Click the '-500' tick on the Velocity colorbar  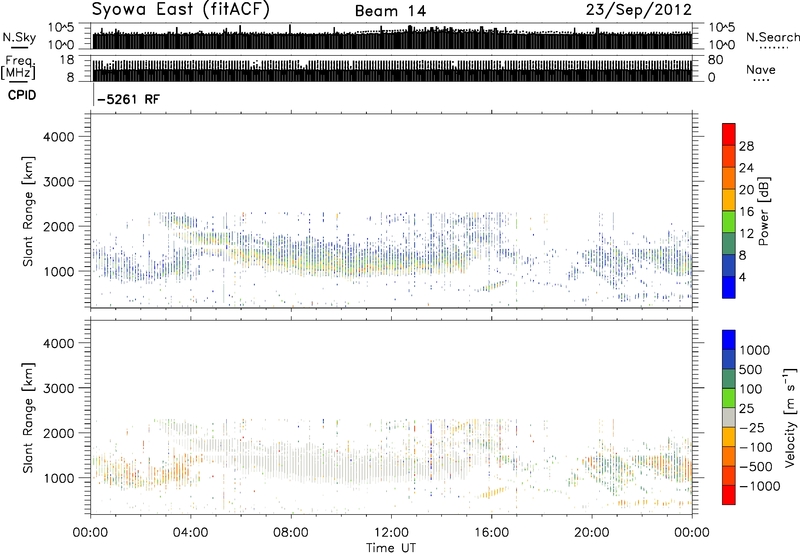pos(755,467)
